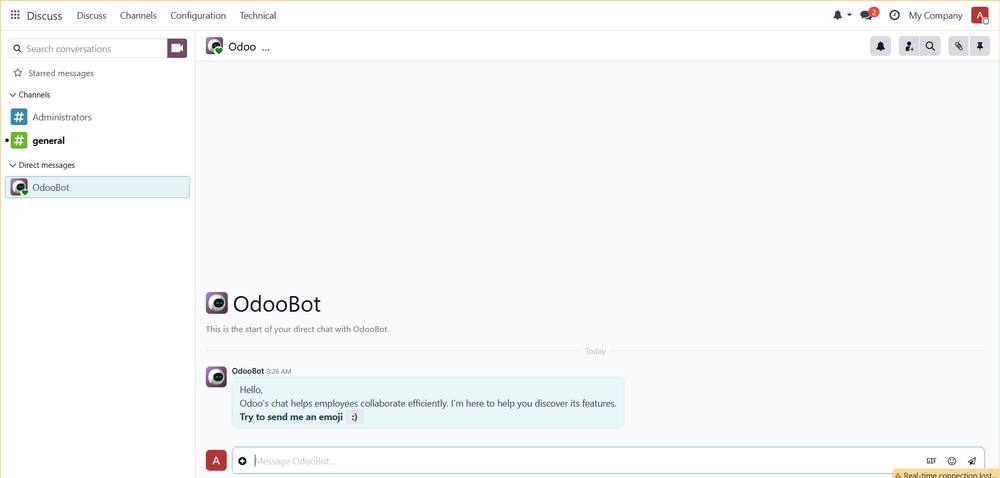Open the Administrators channel
Image resolution: width=1000 pixels, height=478 pixels.
click(97, 117)
